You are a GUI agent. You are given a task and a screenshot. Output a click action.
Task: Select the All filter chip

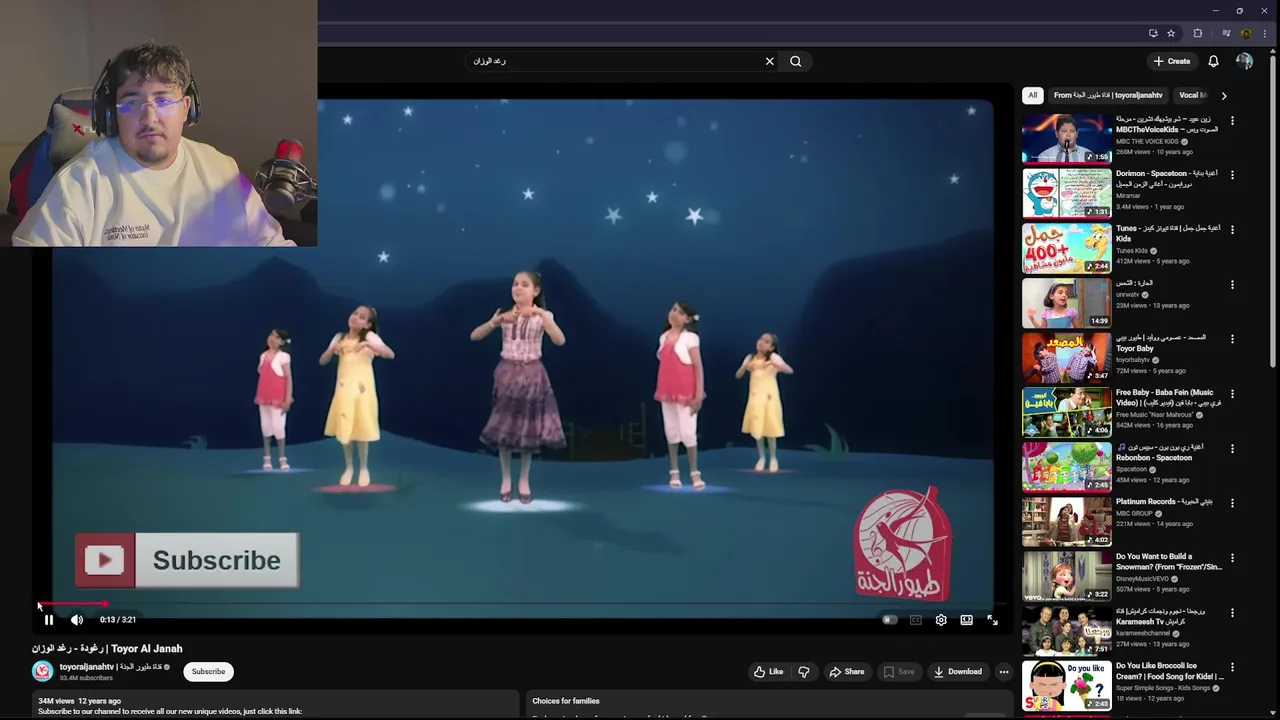coord(1032,95)
